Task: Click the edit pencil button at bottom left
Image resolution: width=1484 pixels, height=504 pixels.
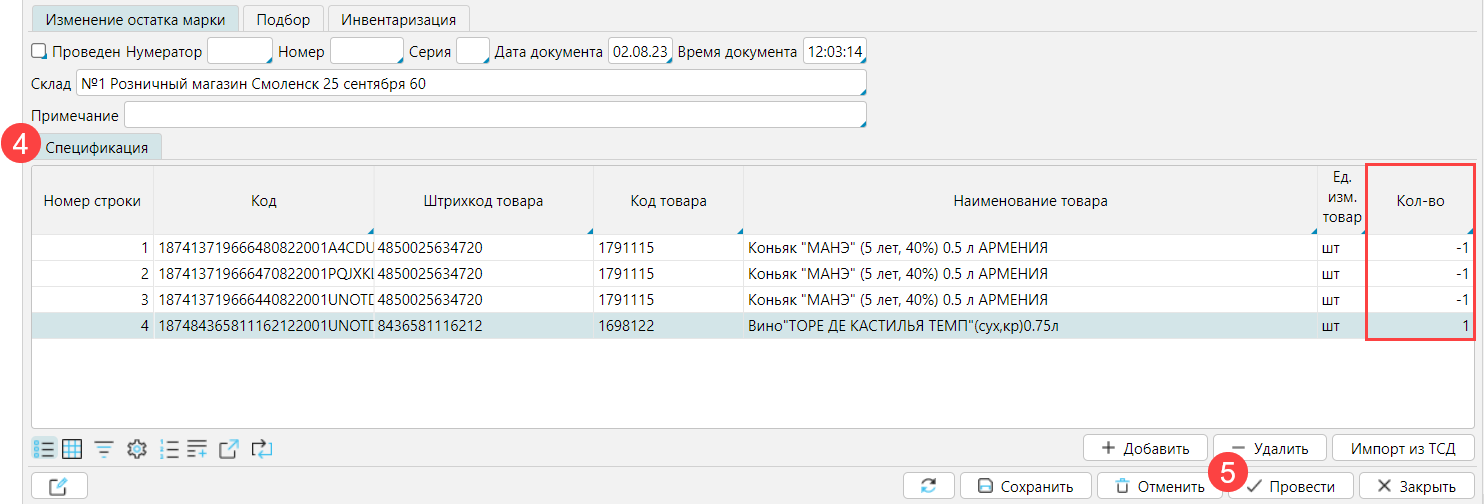Action: pyautogui.click(x=59, y=486)
